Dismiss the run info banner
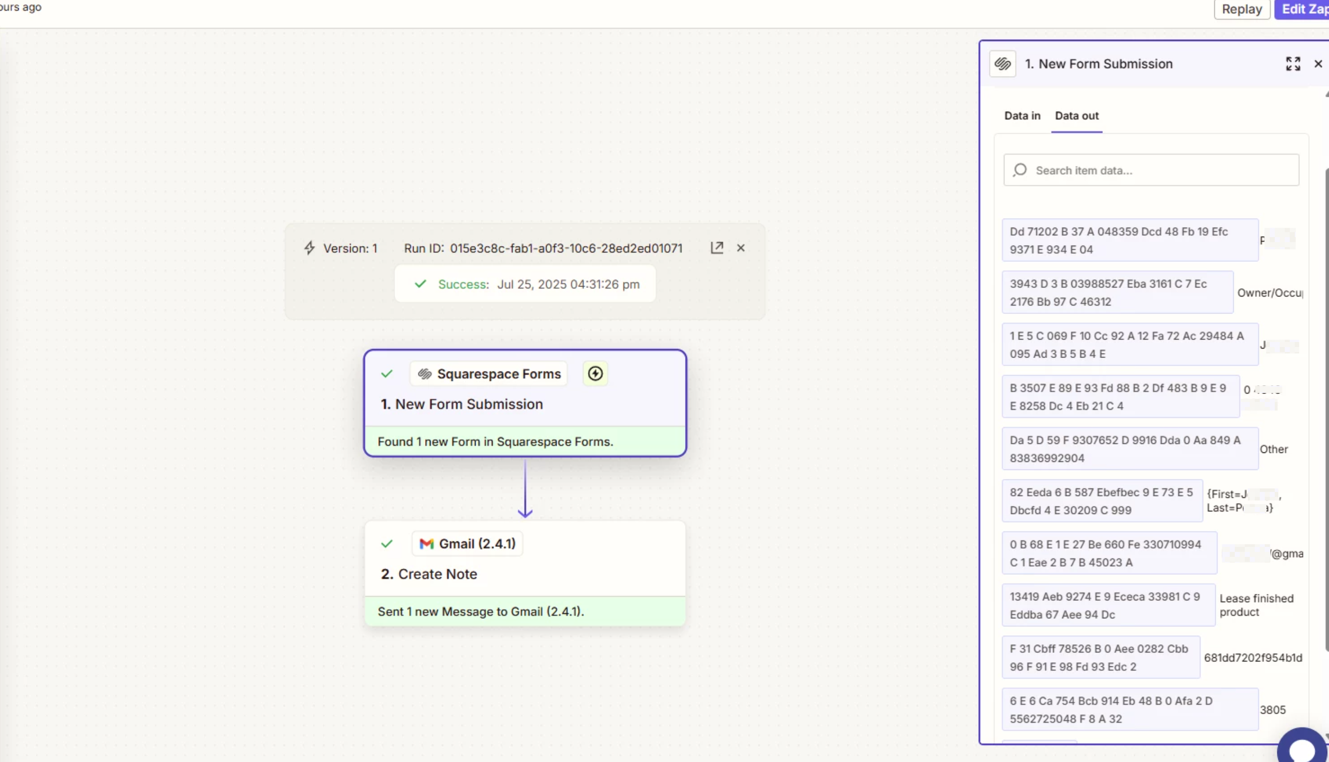 pos(741,248)
